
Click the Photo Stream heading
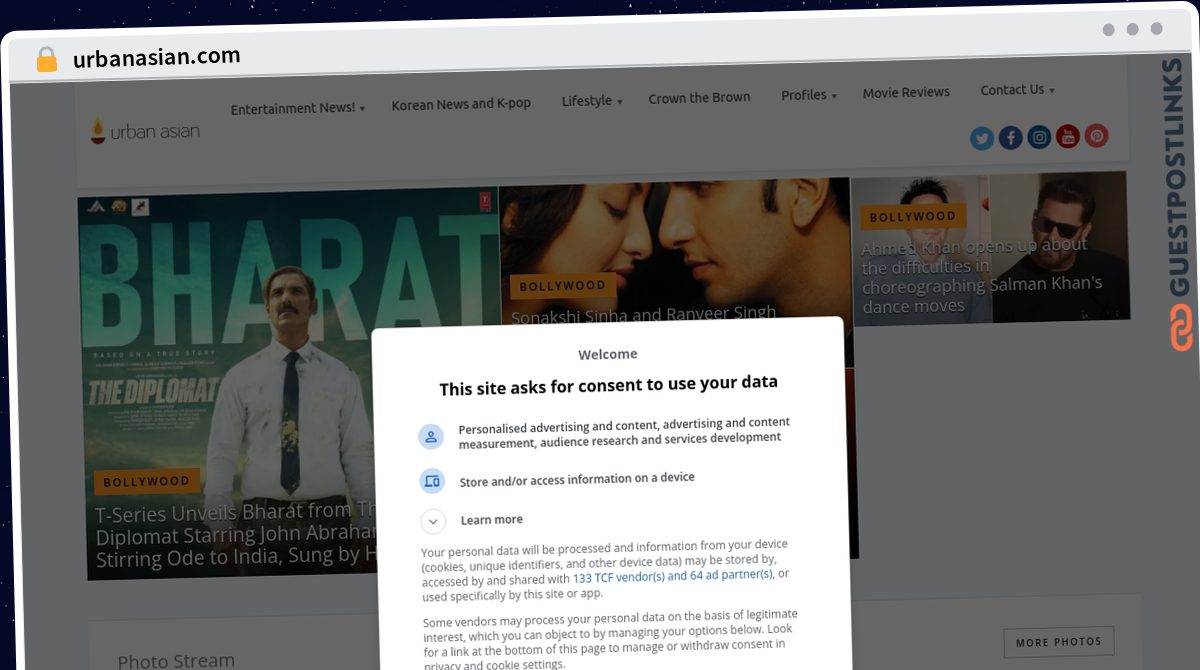pyautogui.click(x=176, y=660)
